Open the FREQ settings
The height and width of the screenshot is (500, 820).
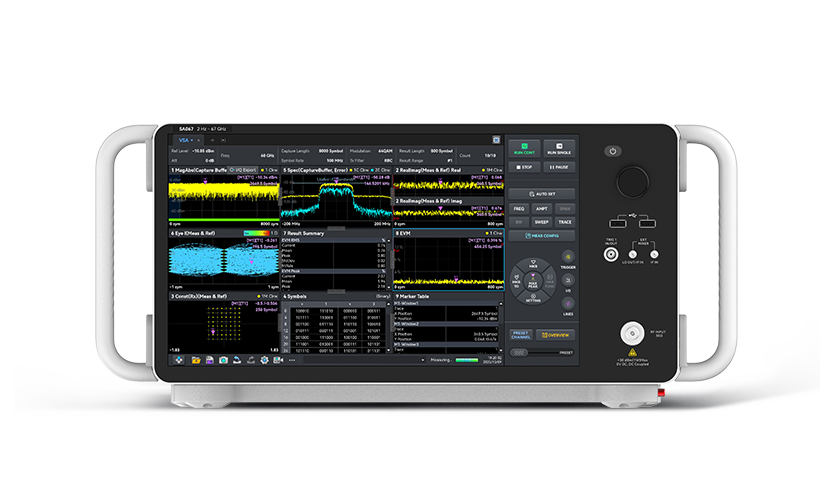(x=519, y=208)
